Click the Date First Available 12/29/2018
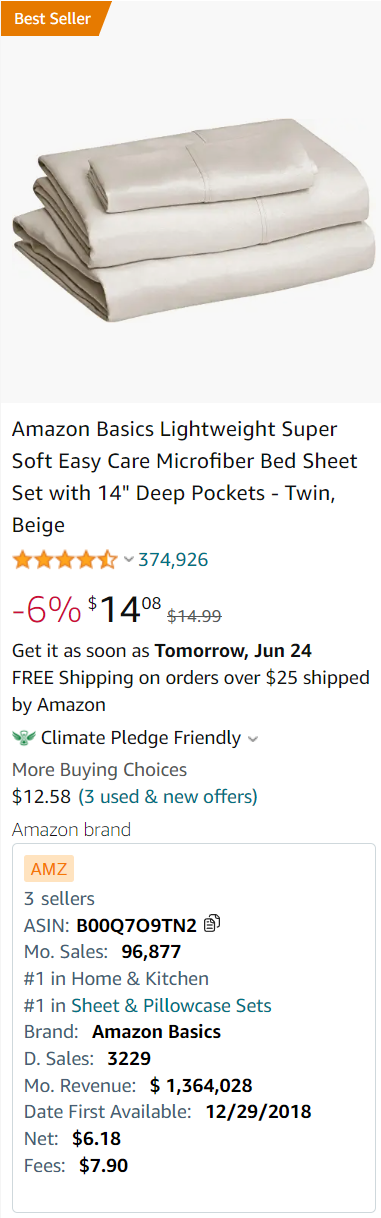381x1218 pixels. tap(258, 1112)
